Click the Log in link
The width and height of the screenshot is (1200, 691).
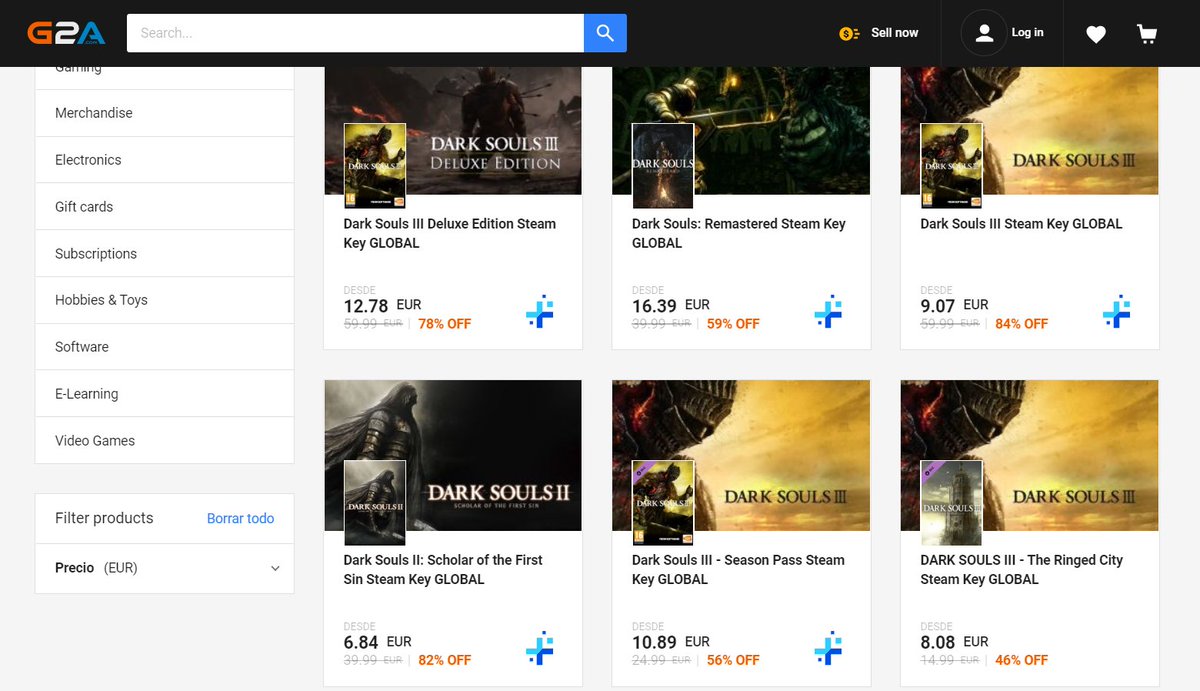coord(1027,33)
